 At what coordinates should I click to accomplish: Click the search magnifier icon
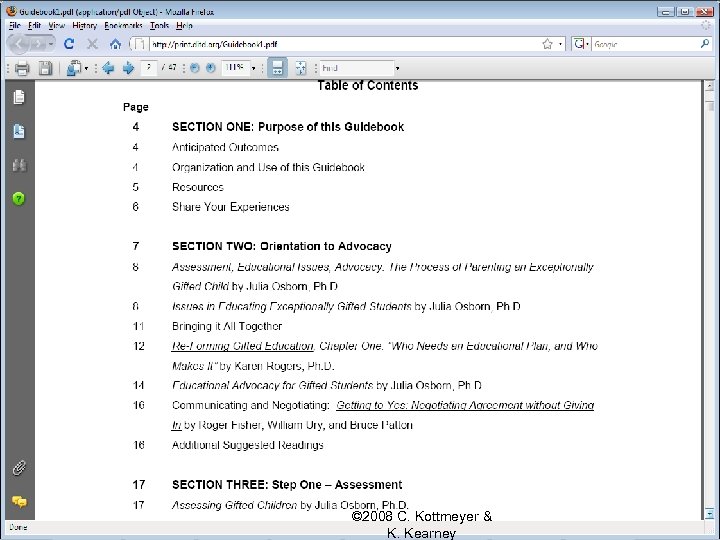click(705, 44)
